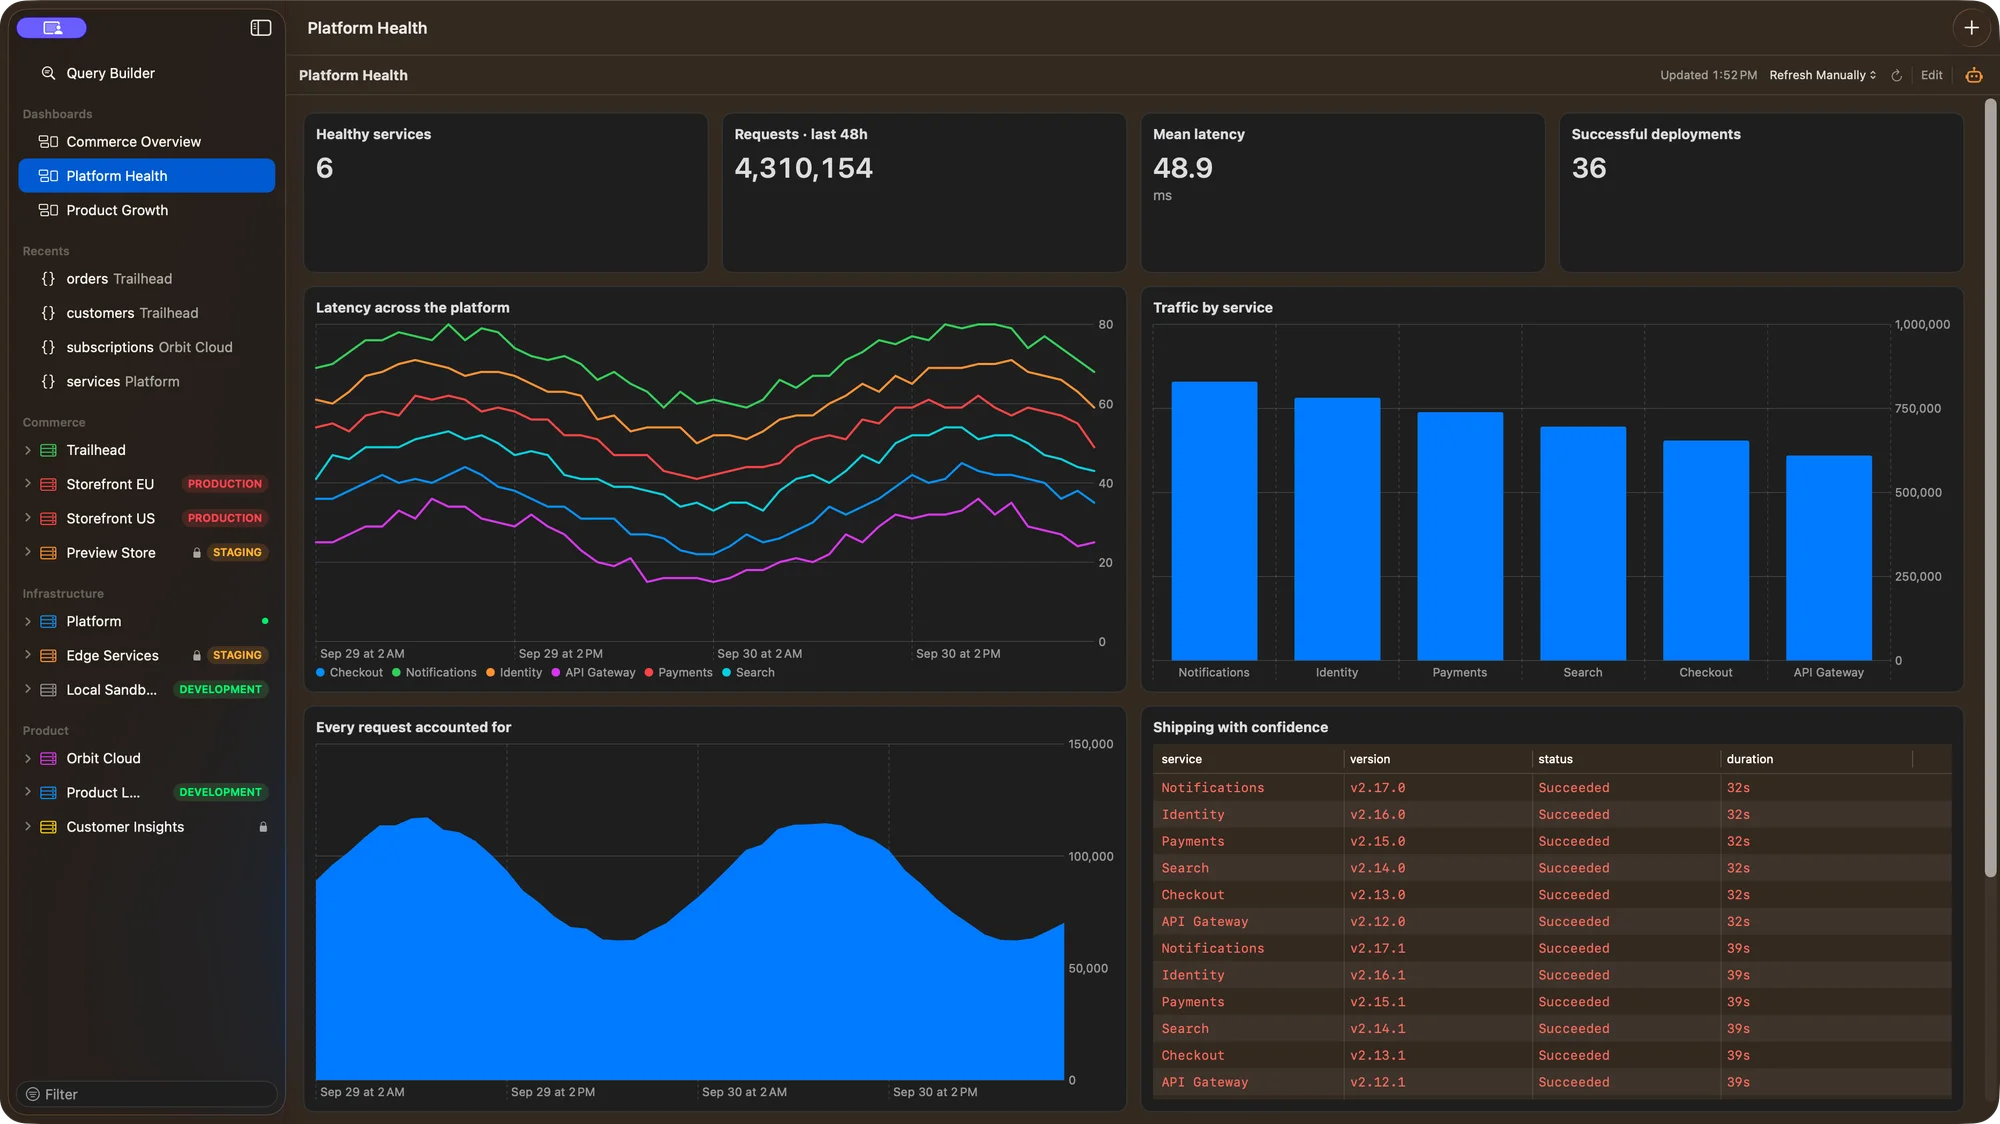
Task: Click the Notifications traffic bar
Action: 1214,521
